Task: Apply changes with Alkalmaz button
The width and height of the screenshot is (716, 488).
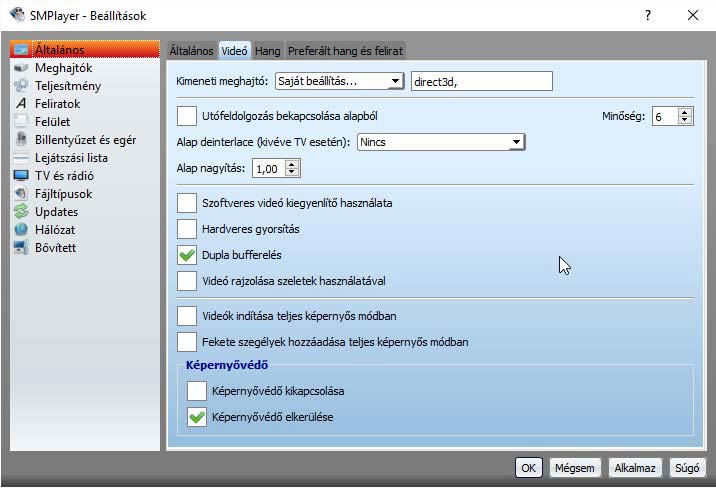Action: [x=635, y=468]
